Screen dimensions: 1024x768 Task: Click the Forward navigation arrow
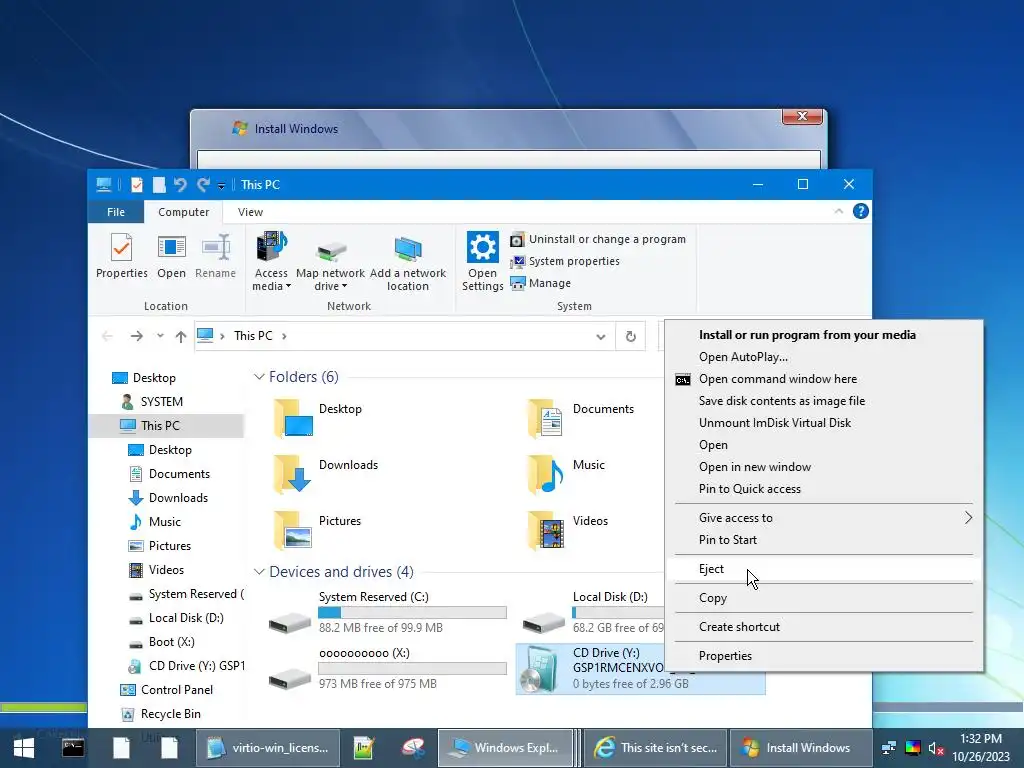pos(136,336)
